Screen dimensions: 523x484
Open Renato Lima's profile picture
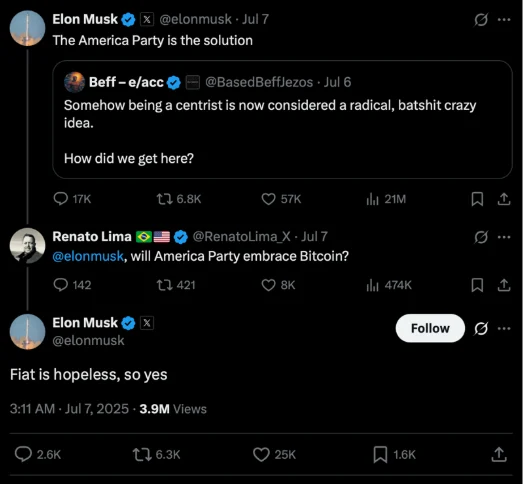pyautogui.click(x=27, y=246)
